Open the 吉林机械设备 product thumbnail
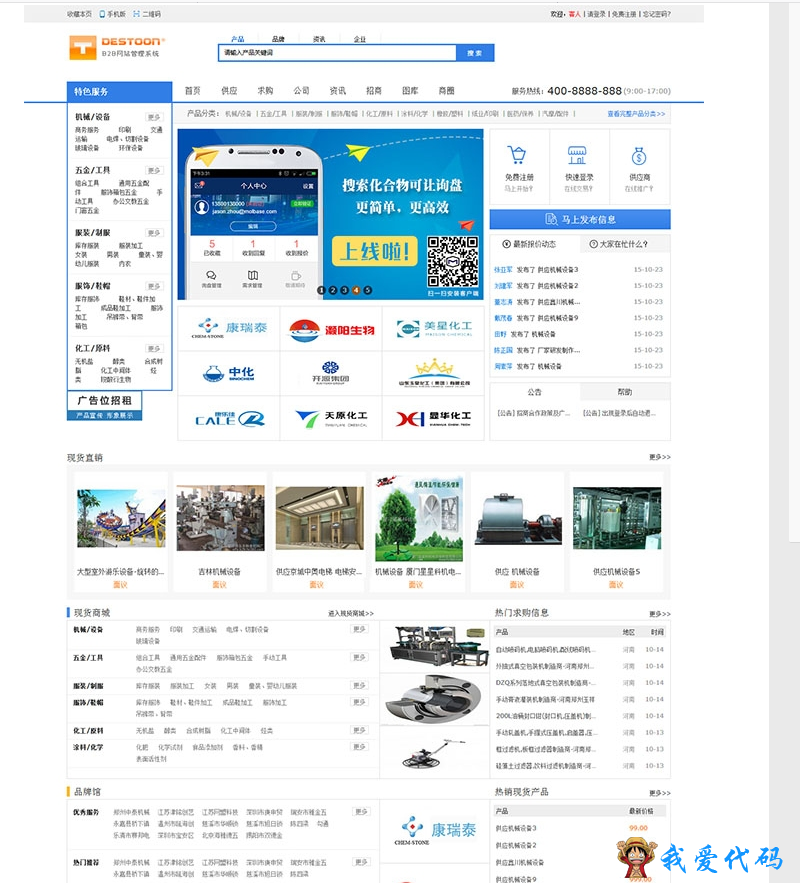This screenshot has width=800, height=883. (220, 518)
